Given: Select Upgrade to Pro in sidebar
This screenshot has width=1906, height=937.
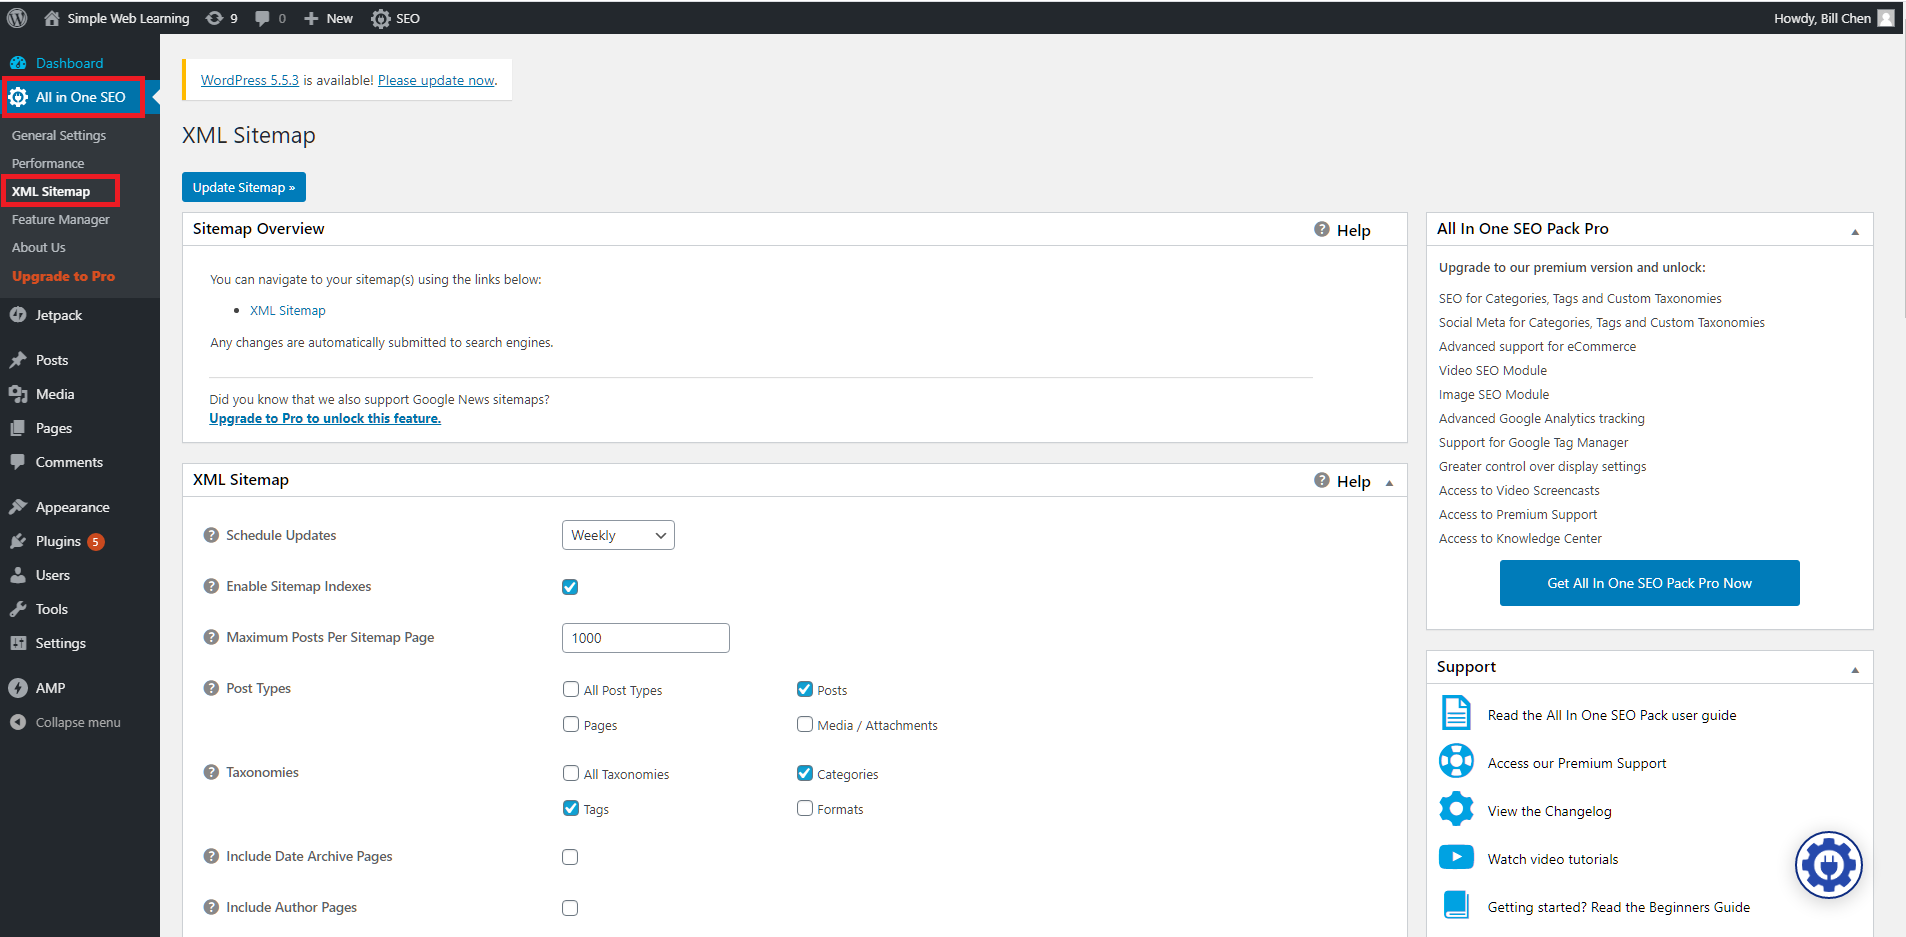Looking at the screenshot, I should [x=63, y=276].
